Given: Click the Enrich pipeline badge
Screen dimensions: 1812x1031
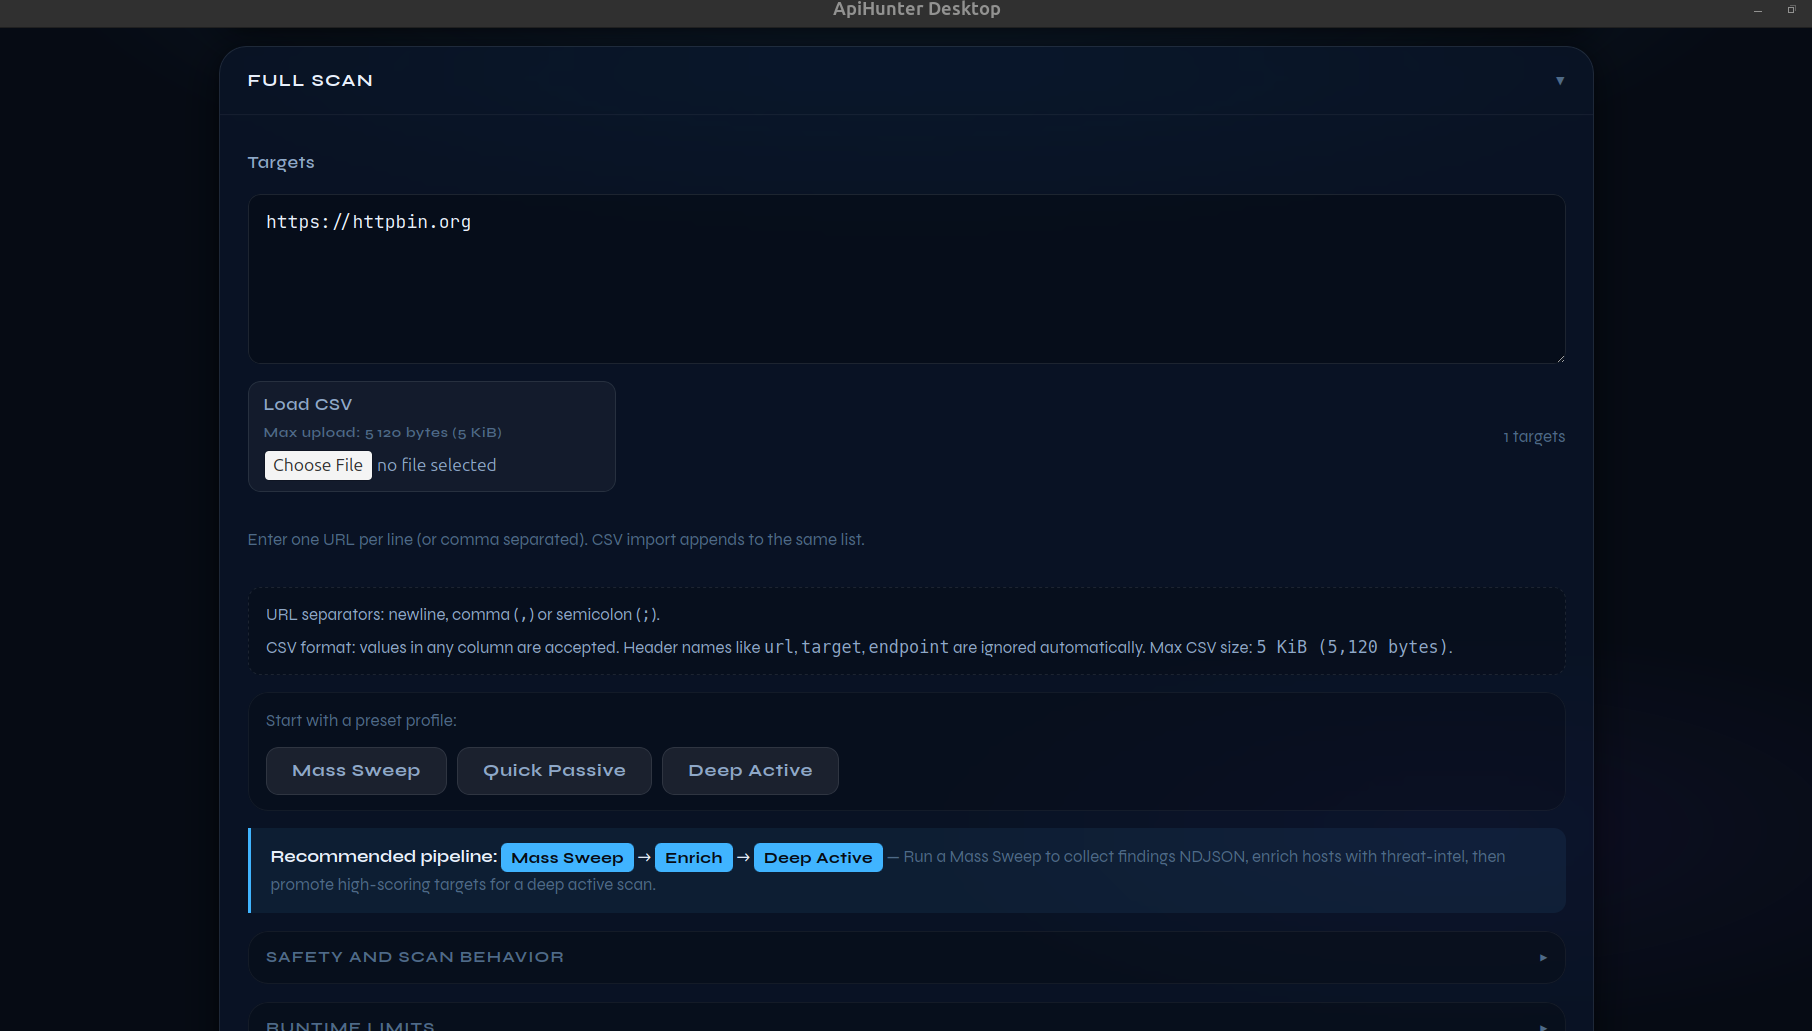Looking at the screenshot, I should click(694, 858).
